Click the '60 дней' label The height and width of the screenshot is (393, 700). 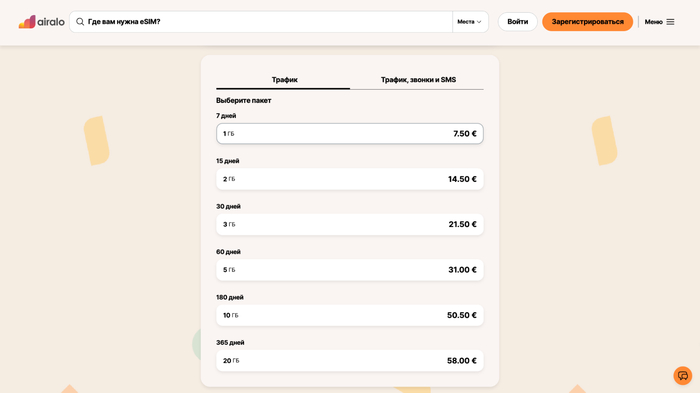(228, 252)
